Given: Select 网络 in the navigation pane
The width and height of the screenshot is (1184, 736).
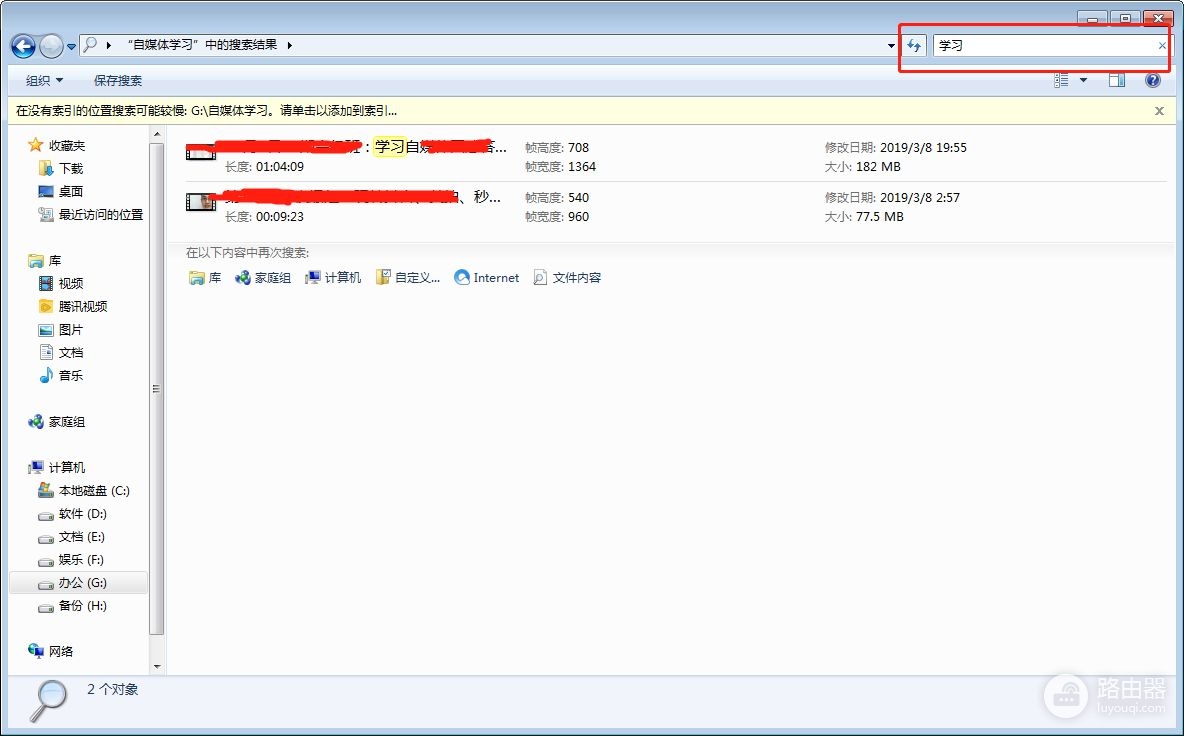Looking at the screenshot, I should point(51,651).
